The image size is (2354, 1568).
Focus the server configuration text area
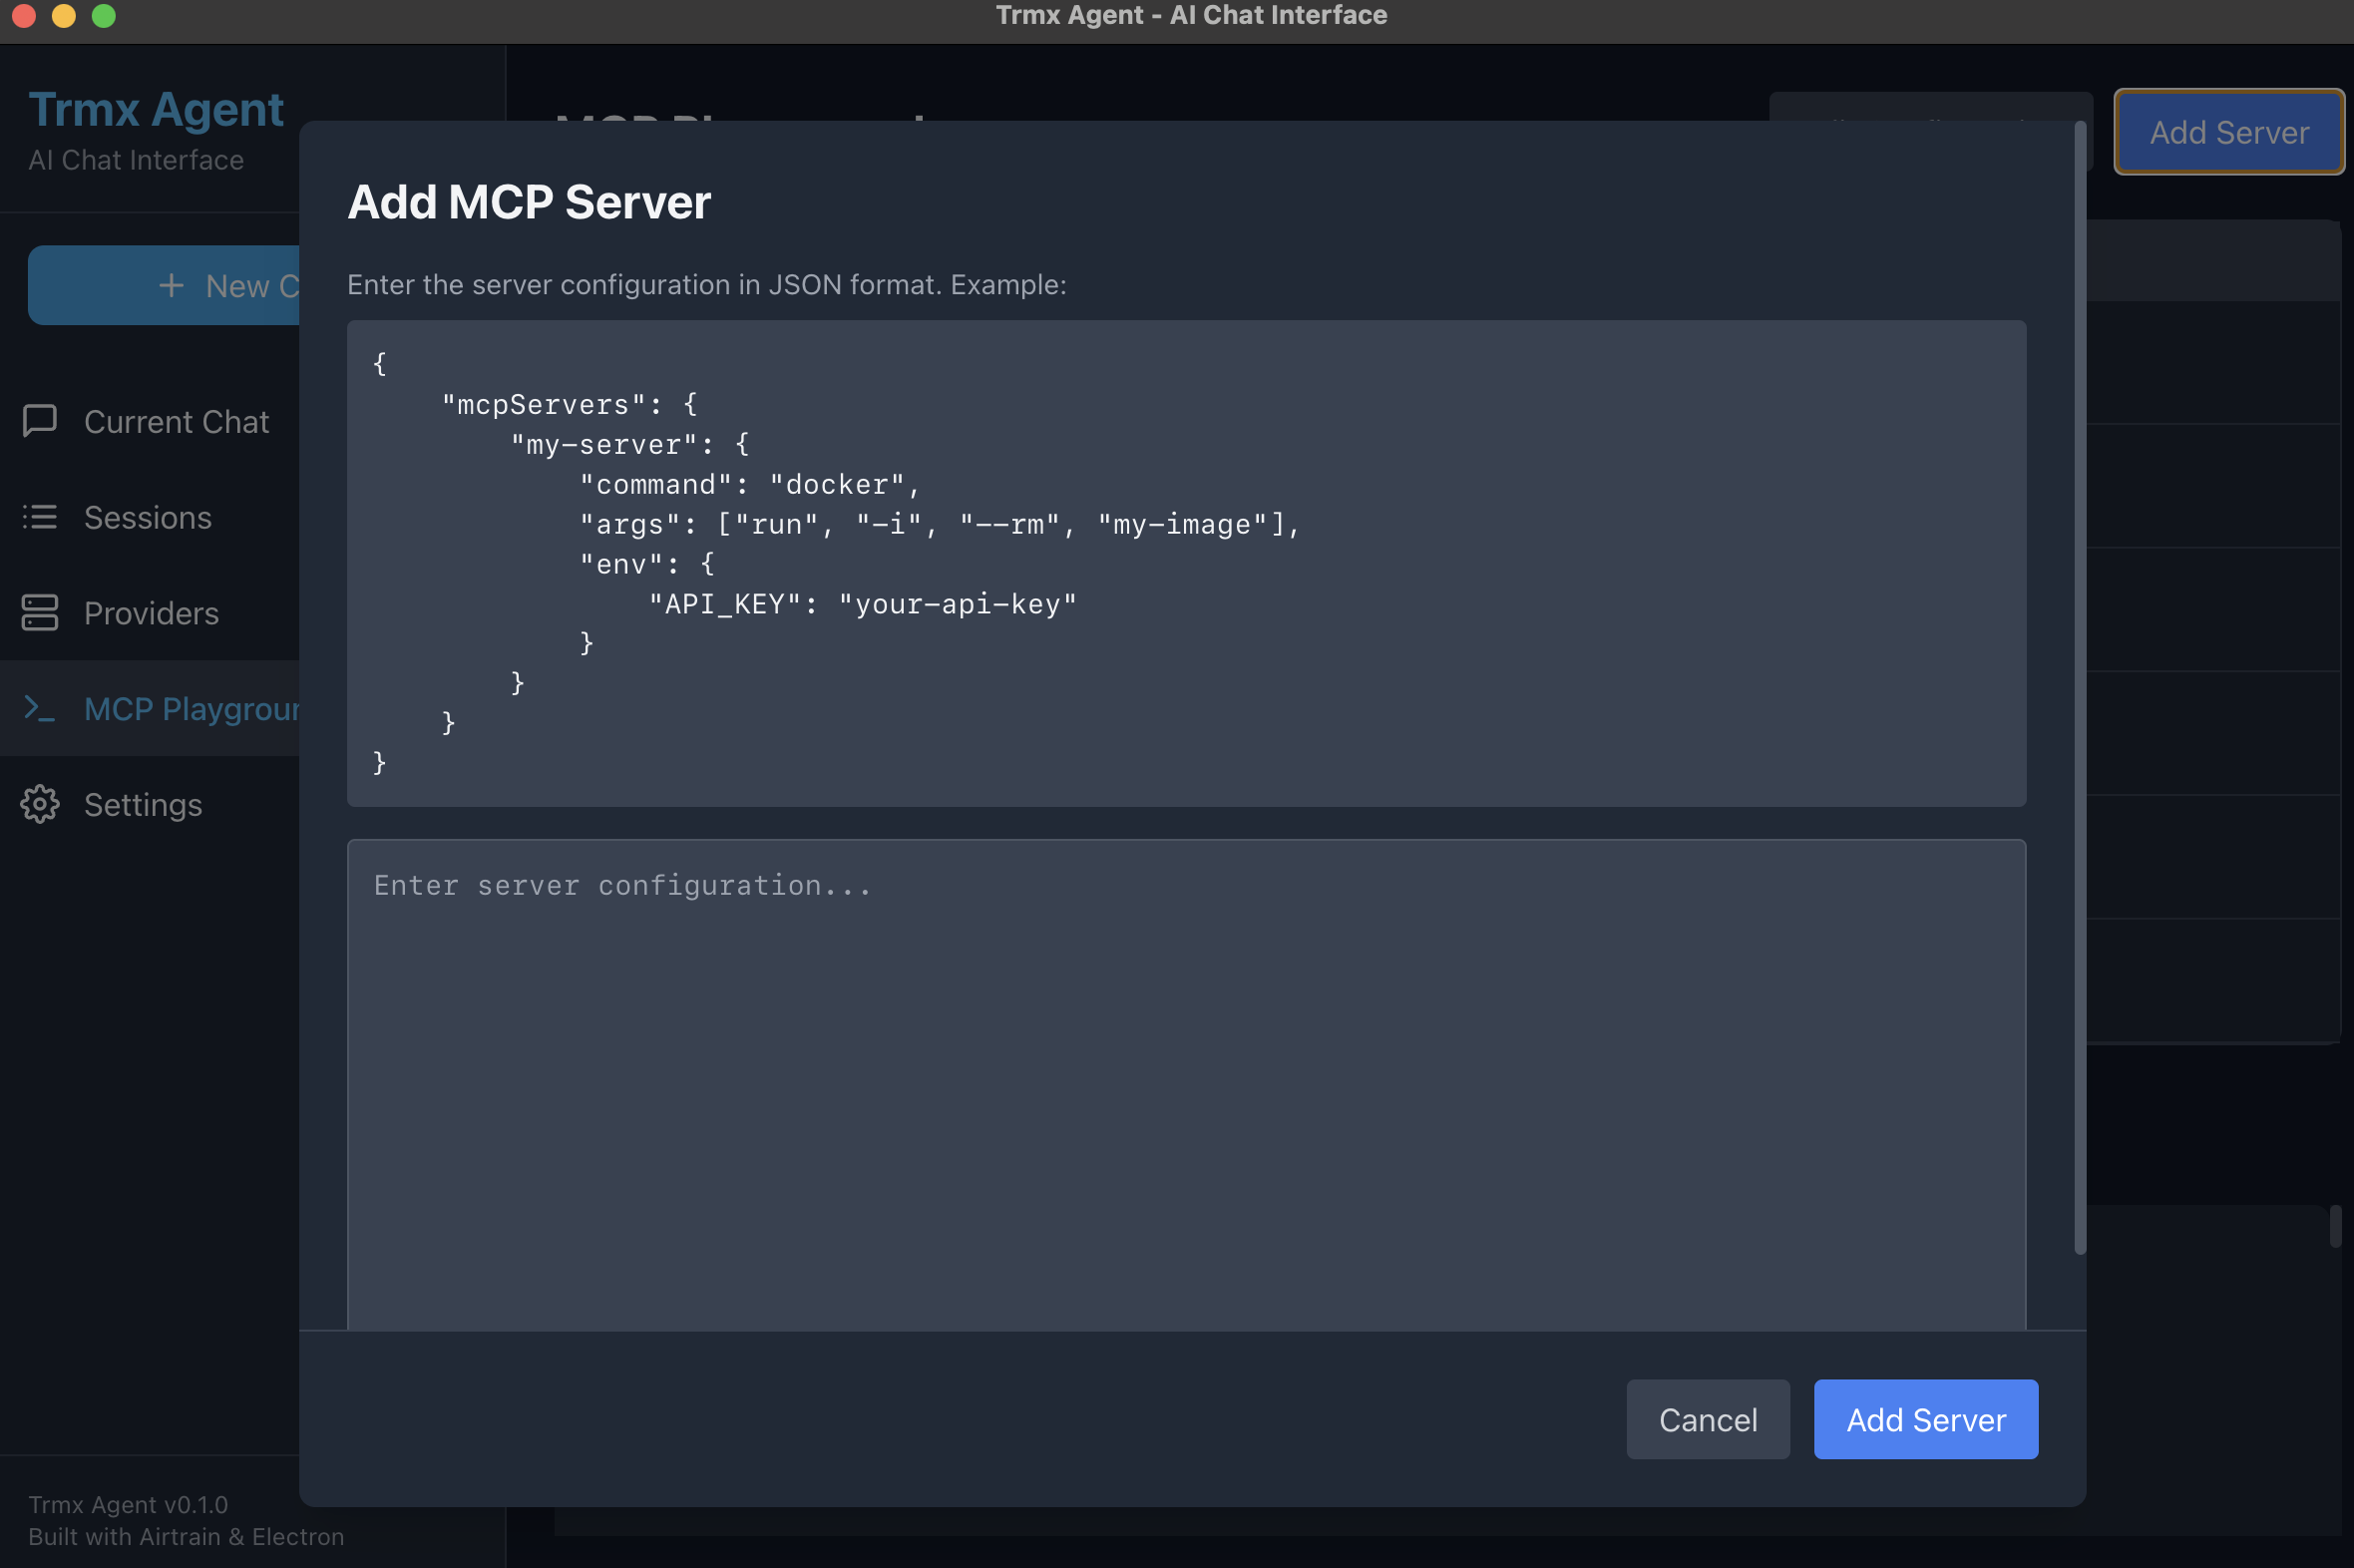[1186, 1085]
